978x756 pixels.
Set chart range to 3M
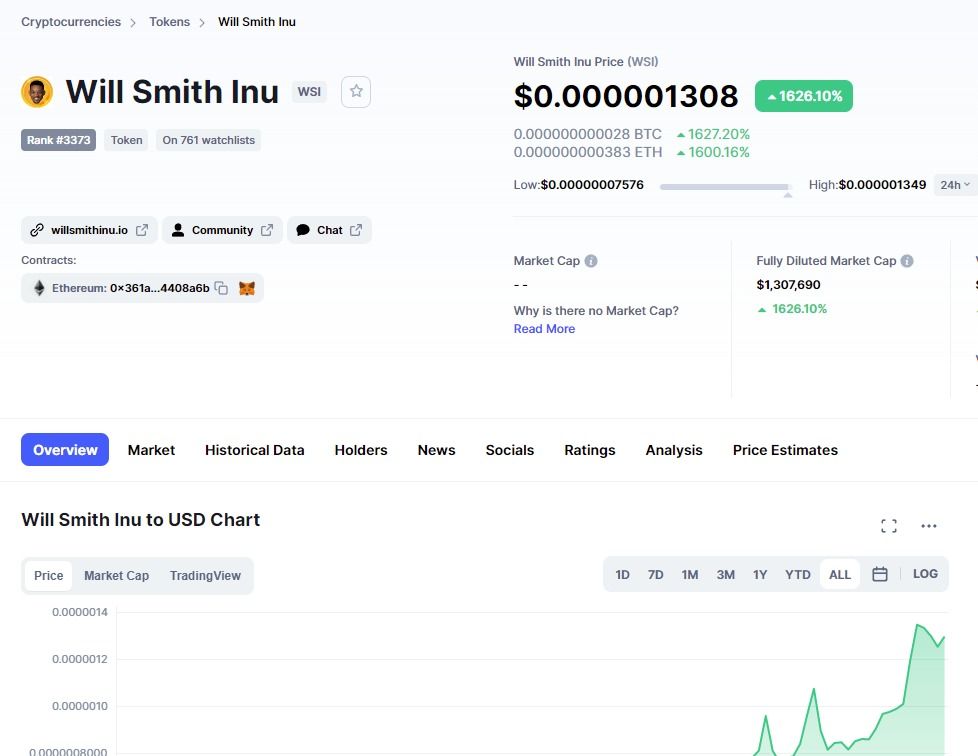click(725, 574)
